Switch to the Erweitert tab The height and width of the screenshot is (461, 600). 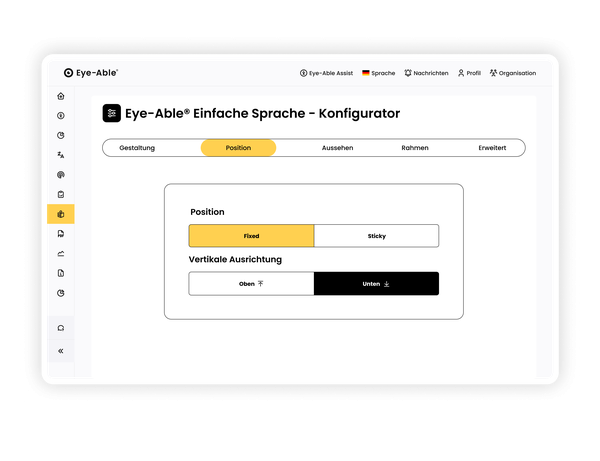click(492, 148)
